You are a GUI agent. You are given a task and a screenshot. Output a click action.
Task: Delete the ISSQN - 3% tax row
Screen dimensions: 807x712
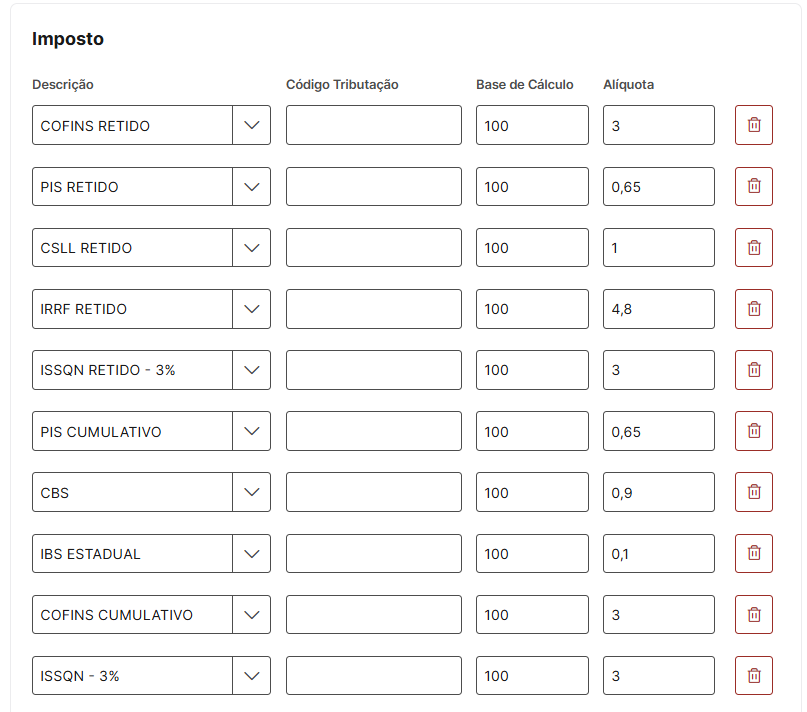753,675
